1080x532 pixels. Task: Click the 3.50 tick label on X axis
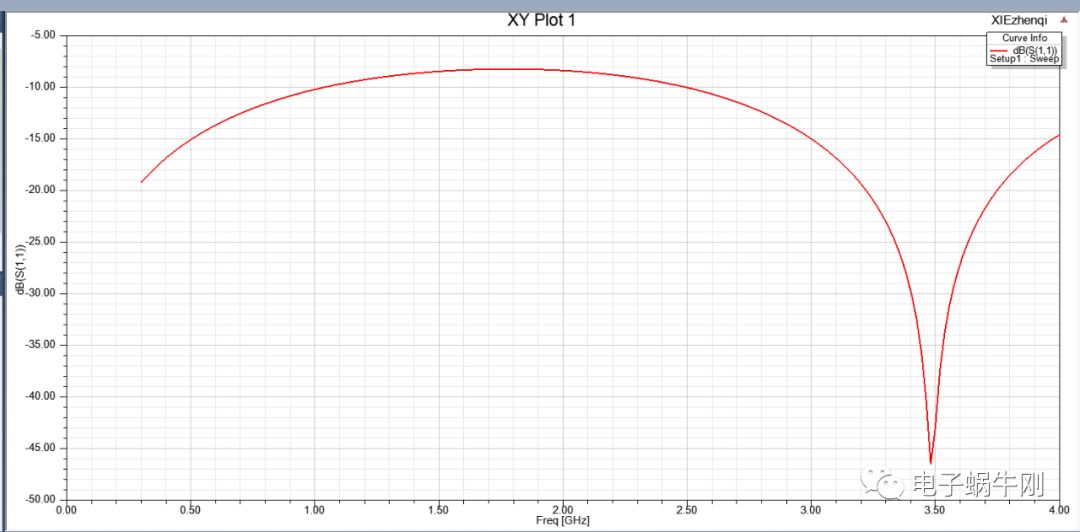click(934, 510)
